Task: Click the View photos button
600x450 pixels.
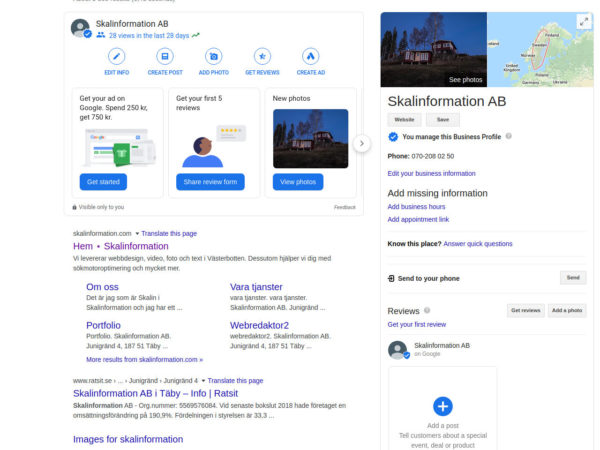Action: (298, 182)
